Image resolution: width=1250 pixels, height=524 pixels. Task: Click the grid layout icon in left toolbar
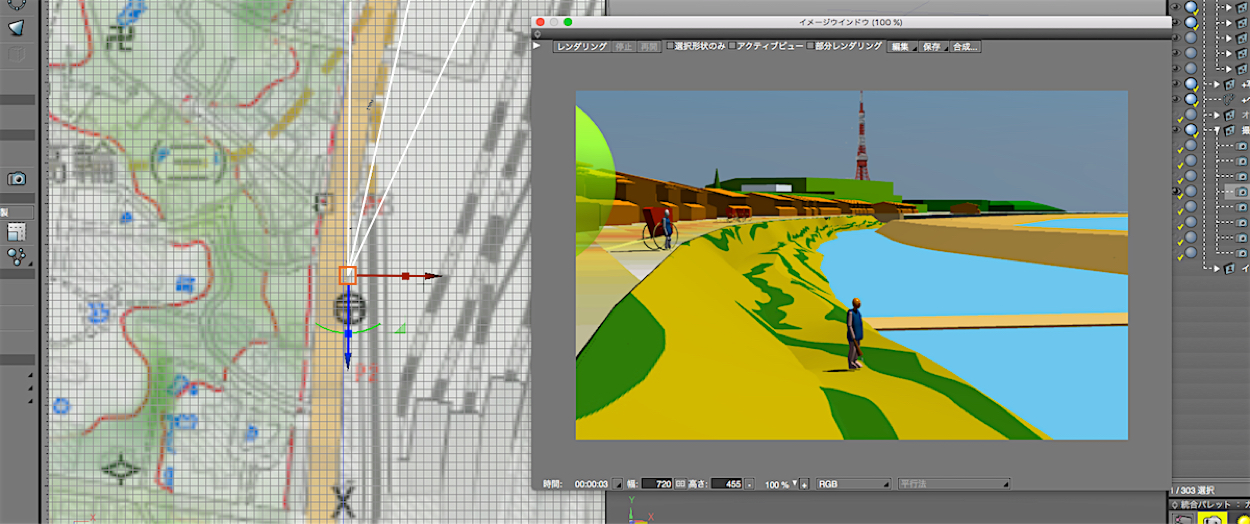pyautogui.click(x=16, y=231)
